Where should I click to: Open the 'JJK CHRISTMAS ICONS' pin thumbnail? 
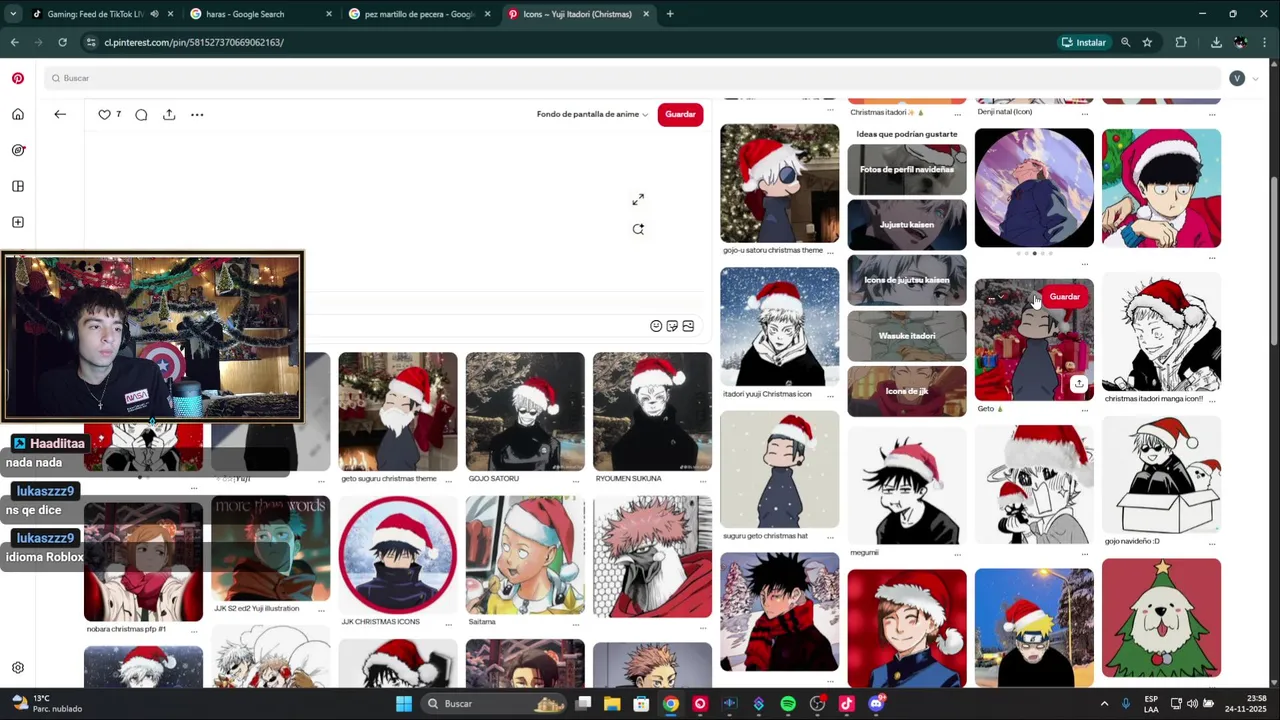397,555
